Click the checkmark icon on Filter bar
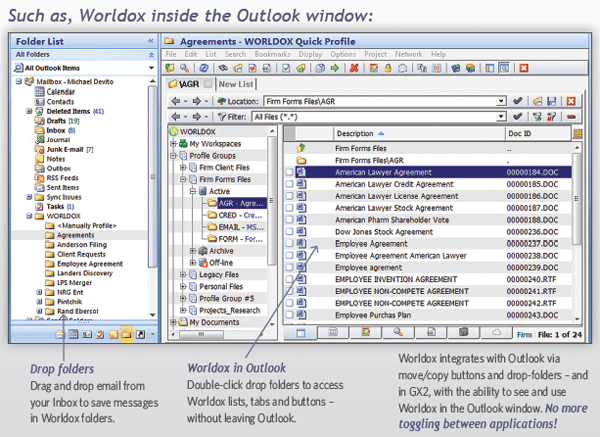 (x=518, y=116)
